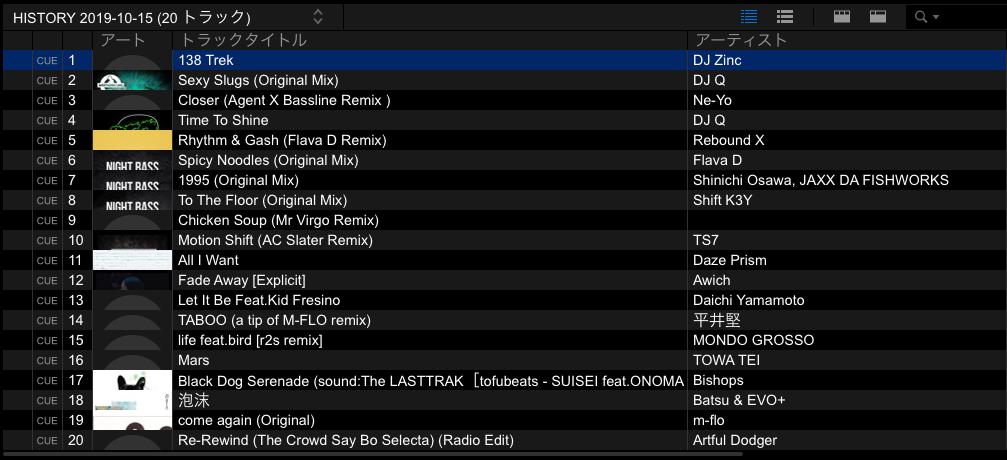The width and height of the screenshot is (1007, 460).
Task: Click the horizontal scrollbar at bottom
Action: [372, 455]
